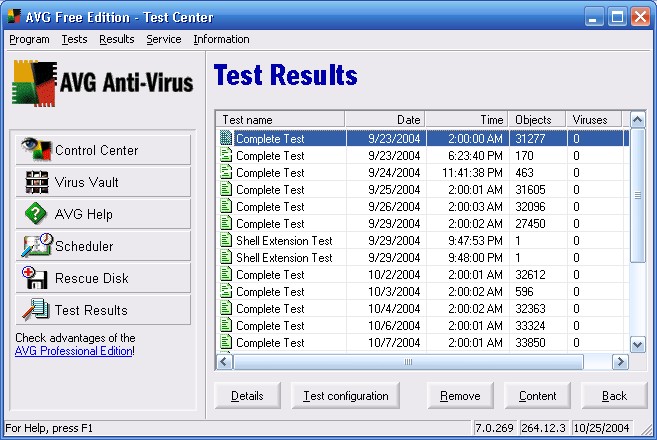Screen dimensions: 657x440
Task: Click the objects value 27450
Action: tap(530, 224)
